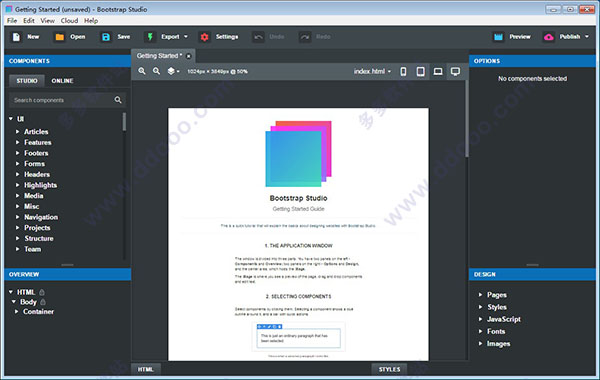Click the New document icon

16,37
